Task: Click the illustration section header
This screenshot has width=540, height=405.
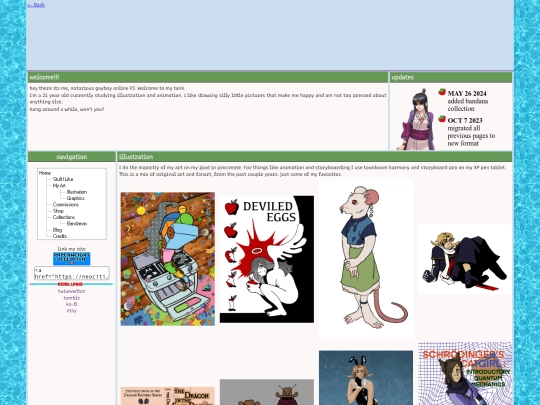Action: click(315, 157)
